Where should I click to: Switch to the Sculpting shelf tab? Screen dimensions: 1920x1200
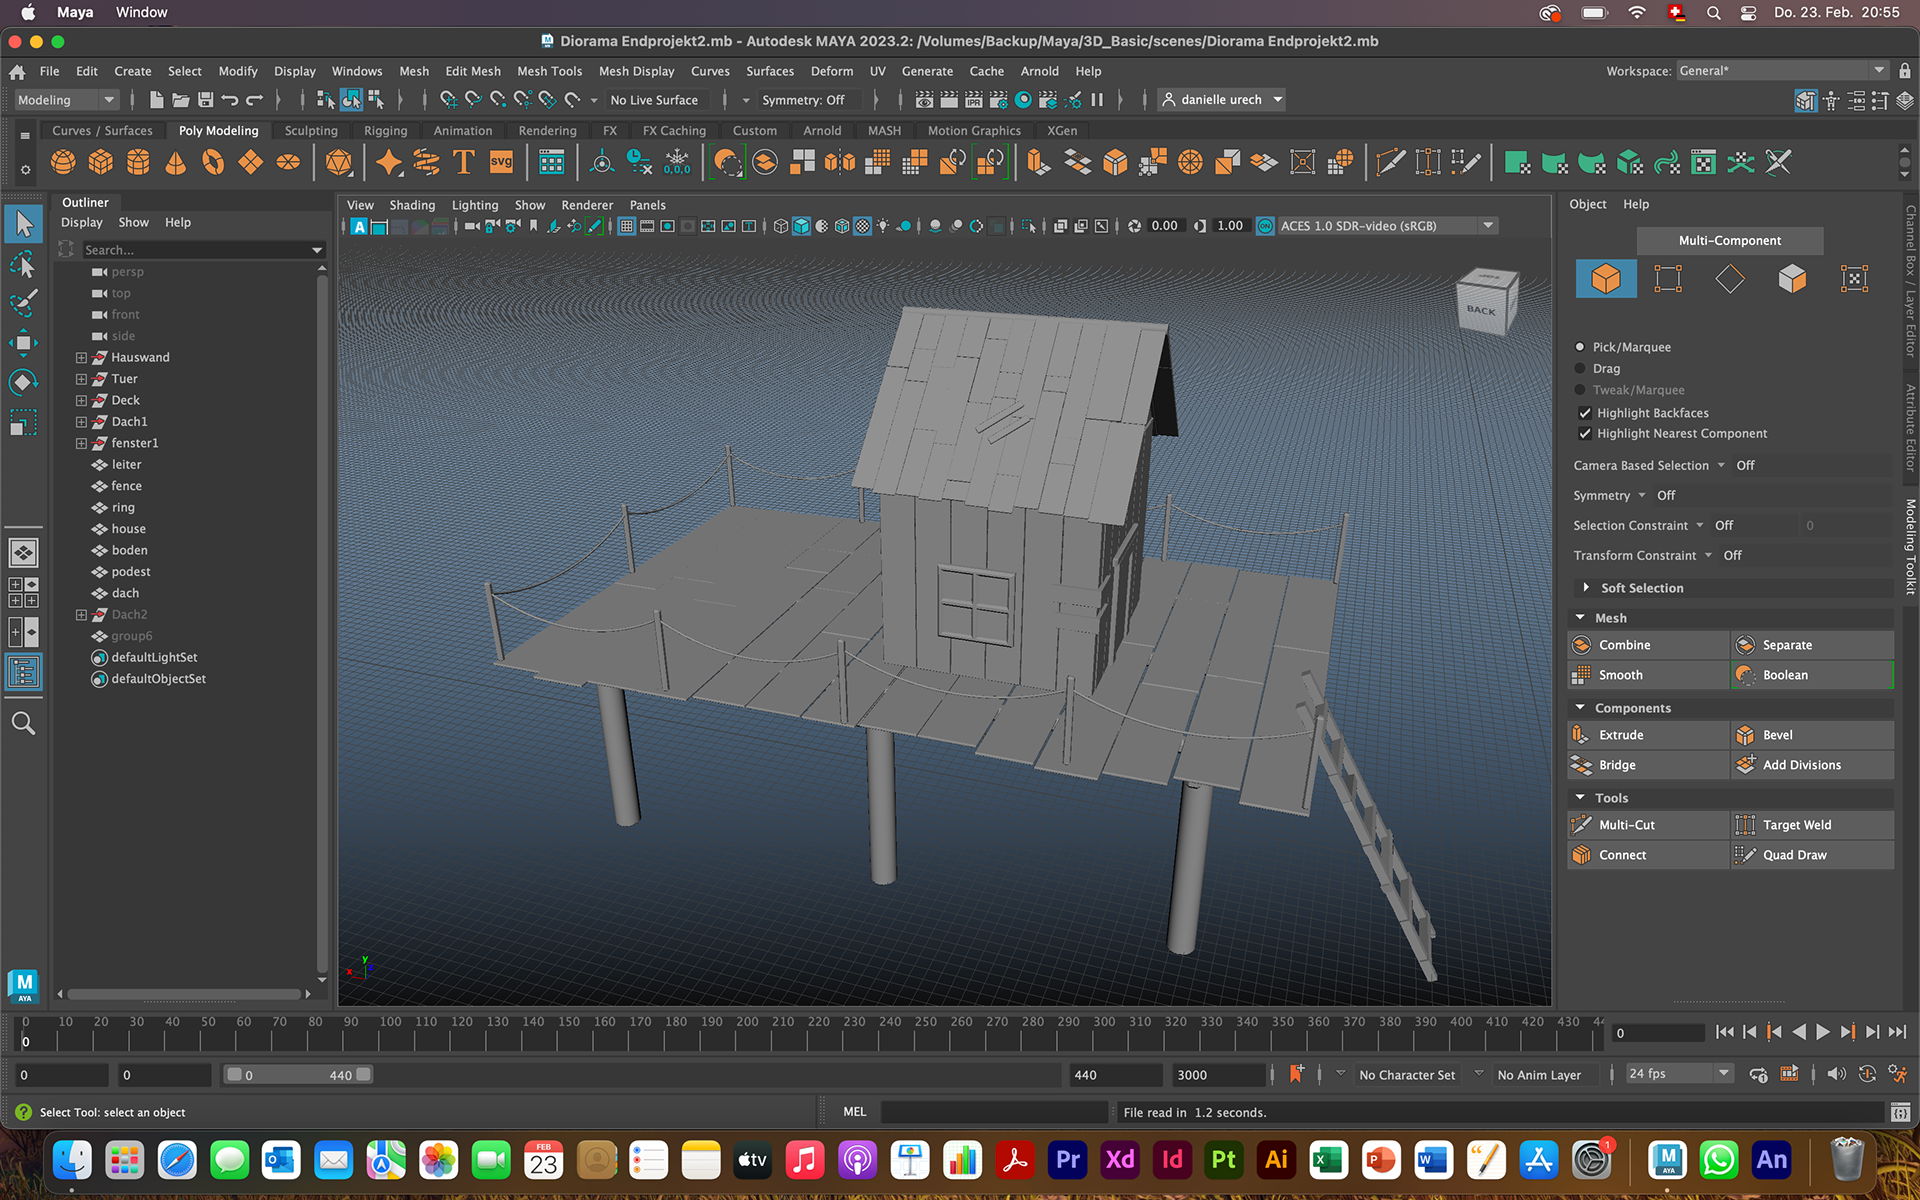(311, 131)
